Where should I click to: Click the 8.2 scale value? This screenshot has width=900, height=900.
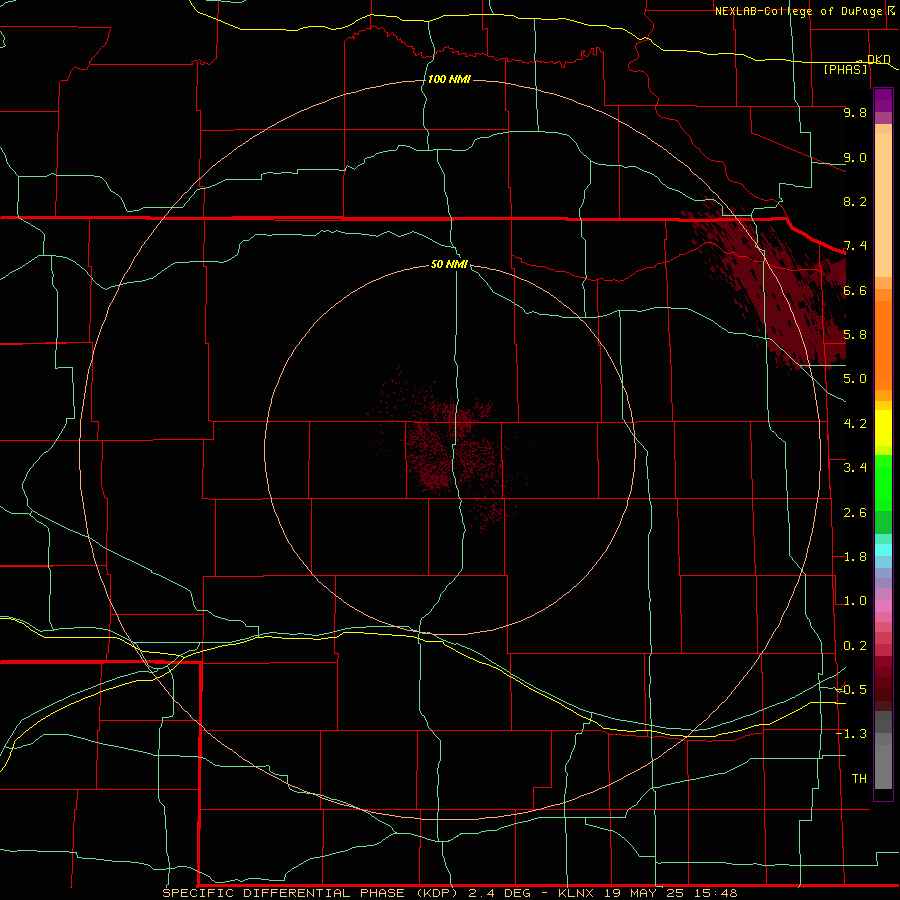point(855,201)
